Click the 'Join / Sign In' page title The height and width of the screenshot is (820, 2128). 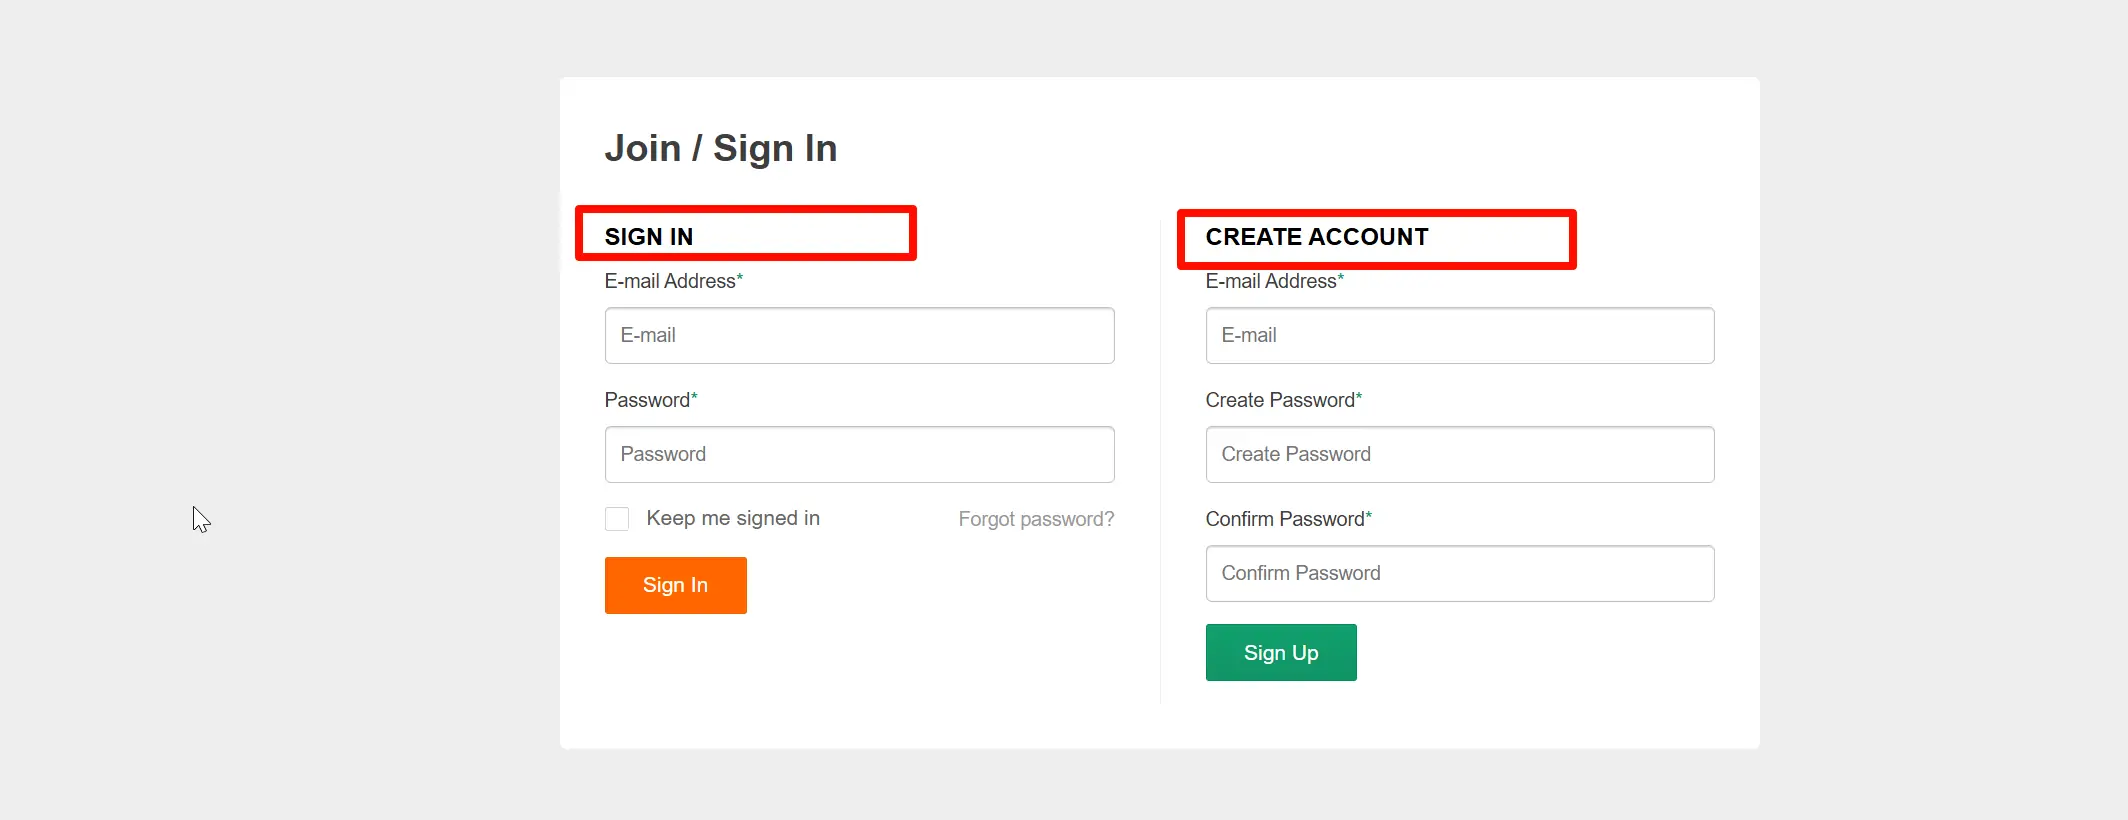point(720,148)
